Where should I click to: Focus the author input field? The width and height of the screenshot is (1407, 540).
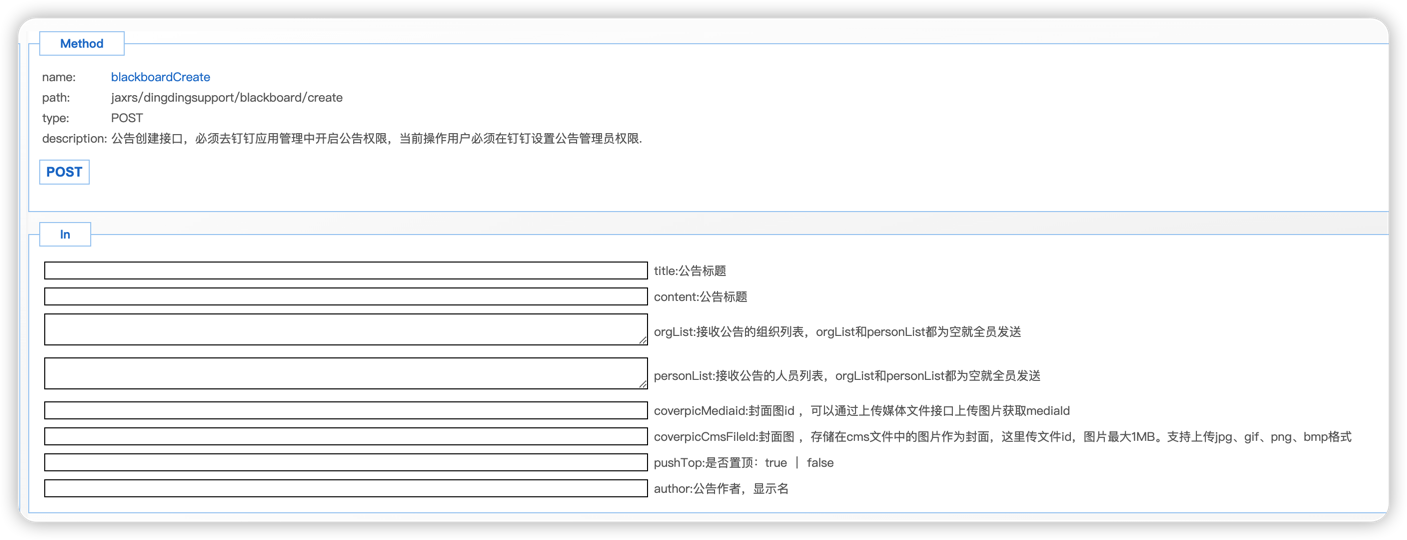coord(345,489)
